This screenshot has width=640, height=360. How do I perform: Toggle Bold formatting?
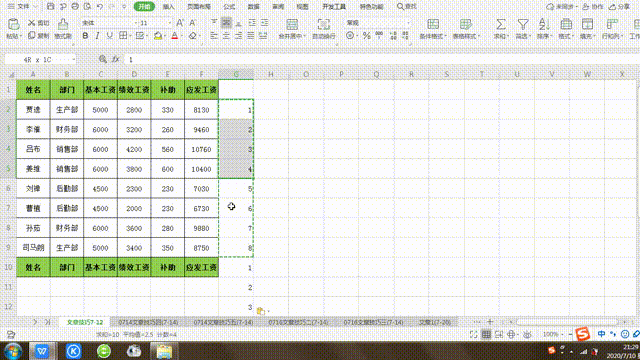[85, 36]
